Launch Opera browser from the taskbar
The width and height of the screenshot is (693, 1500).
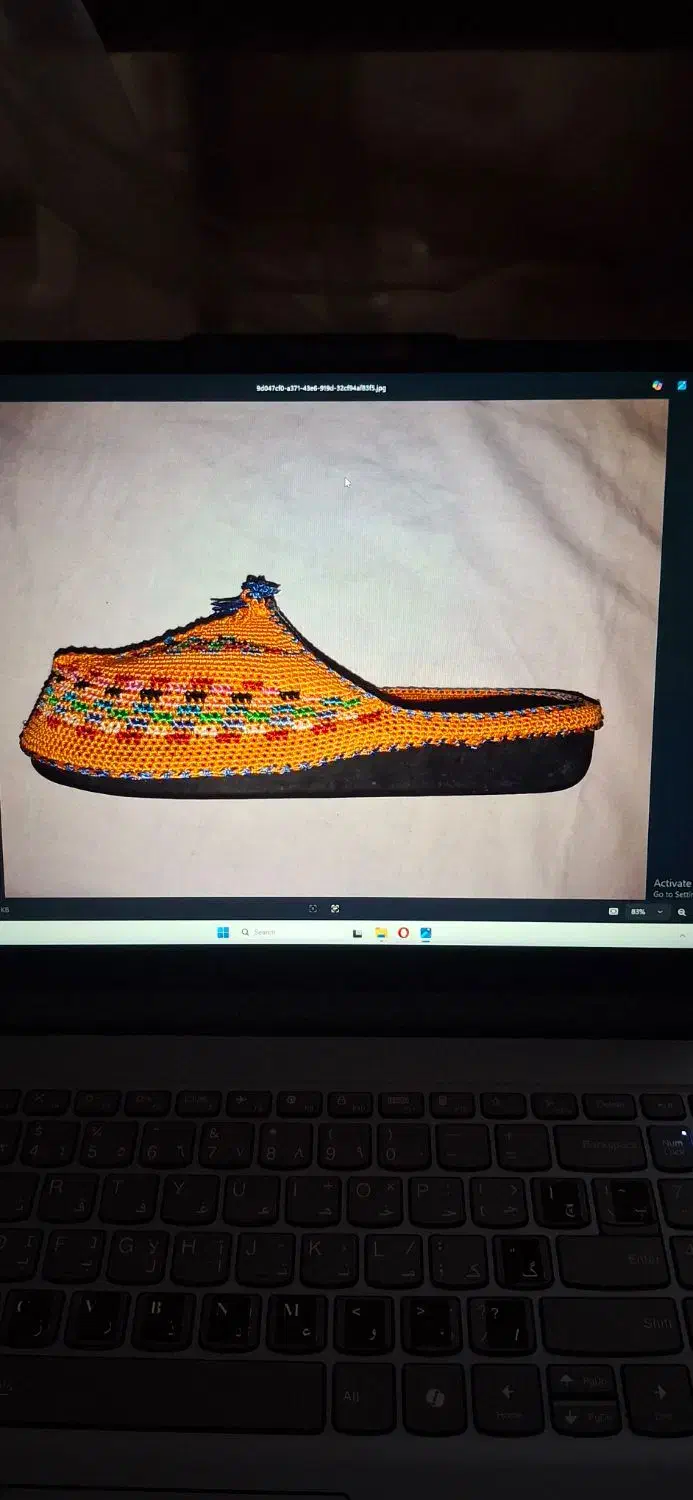403,933
